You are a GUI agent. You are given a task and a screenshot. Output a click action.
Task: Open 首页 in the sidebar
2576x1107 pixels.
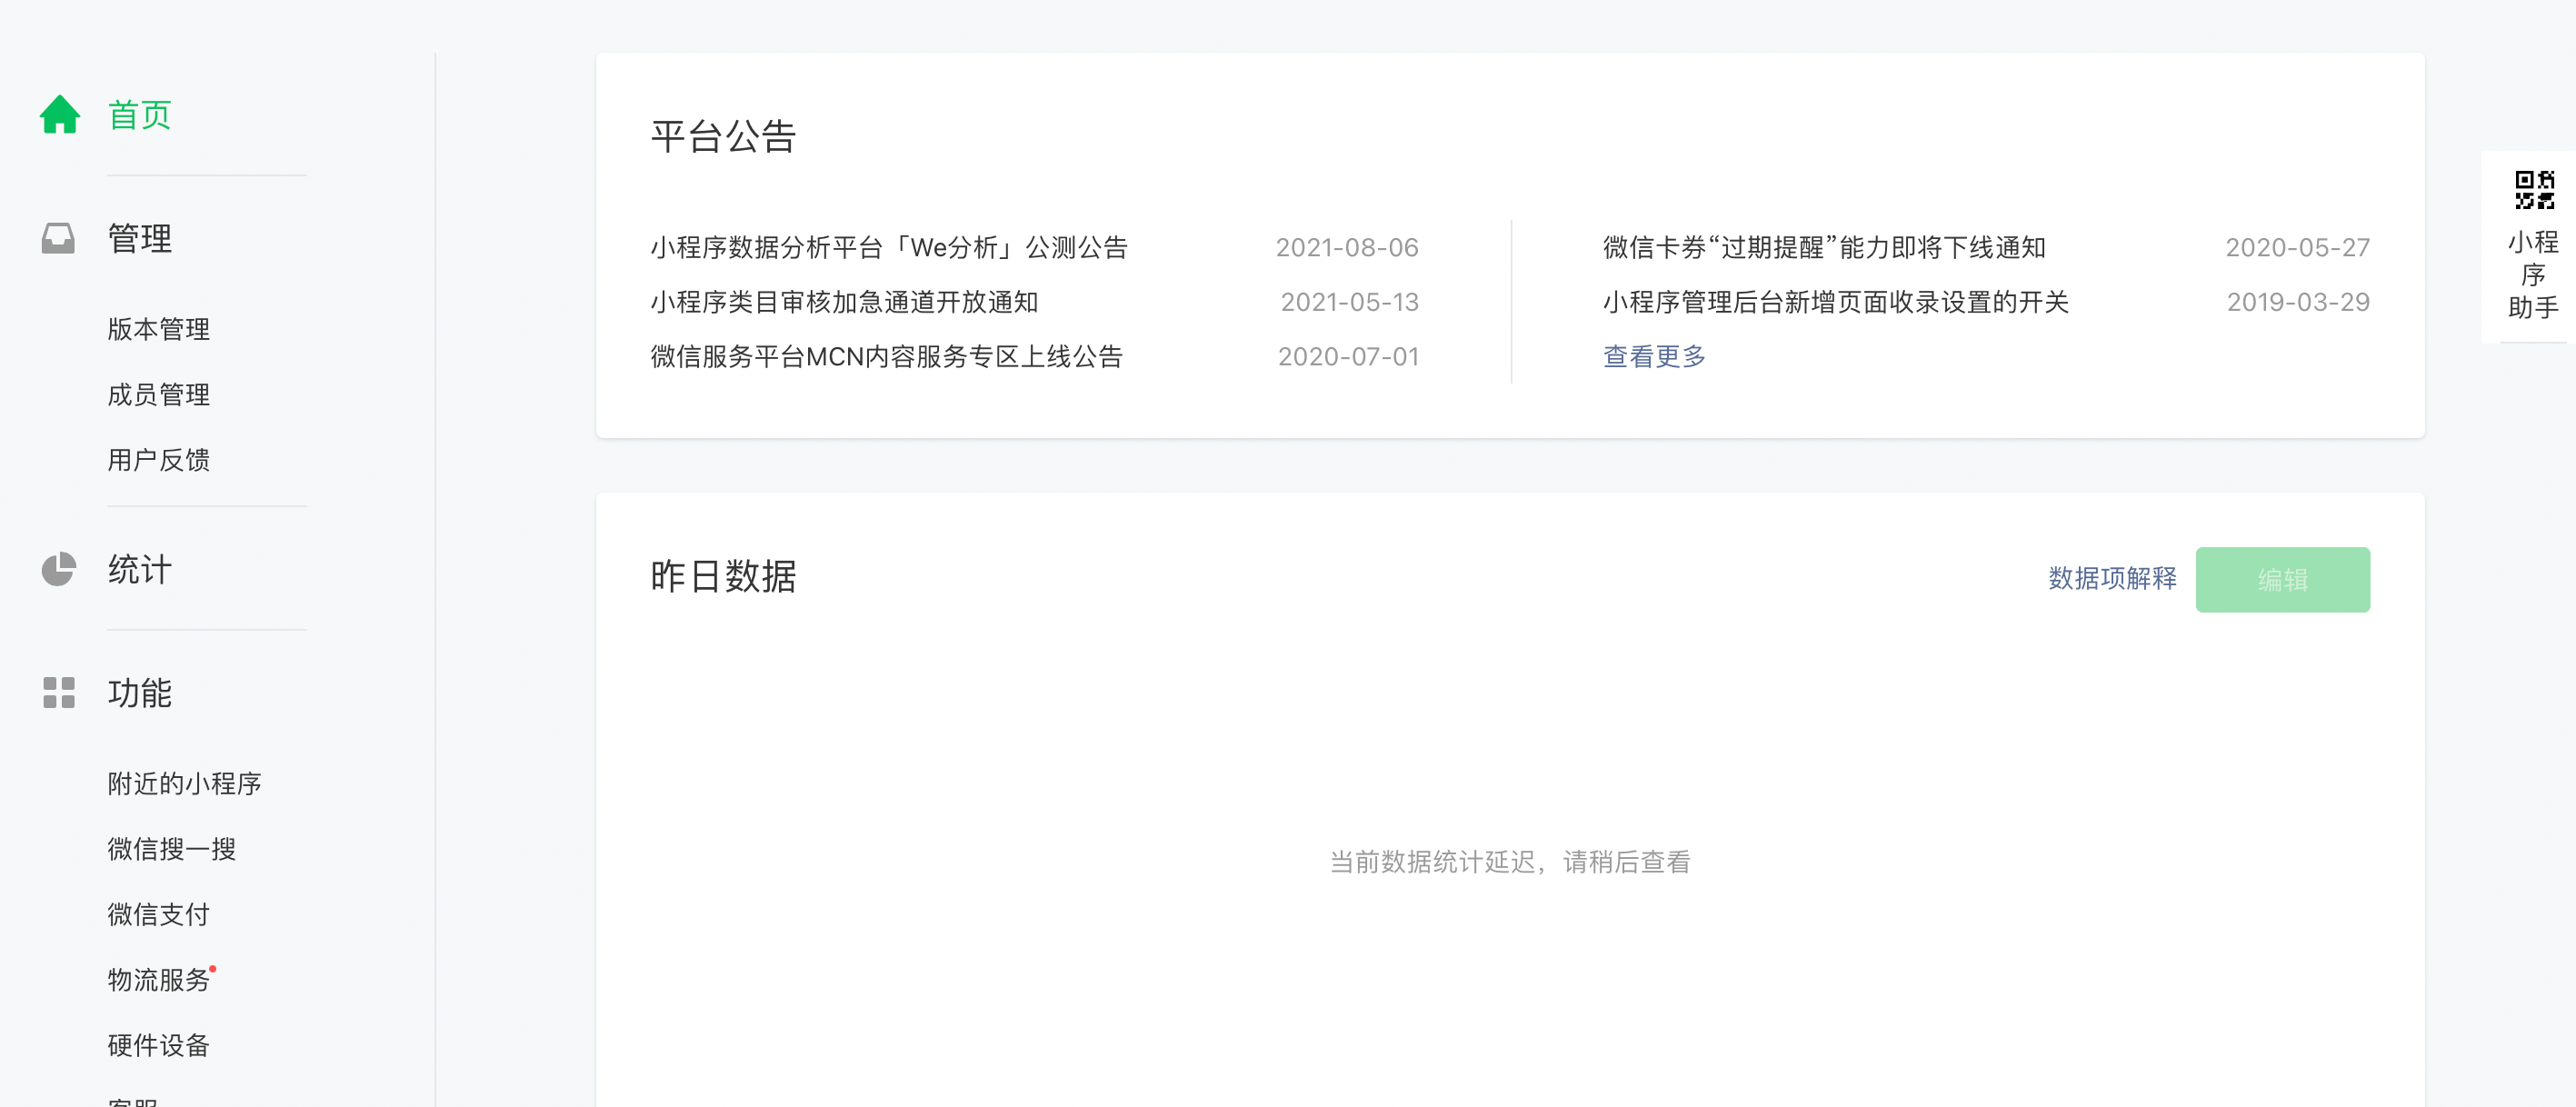(139, 115)
